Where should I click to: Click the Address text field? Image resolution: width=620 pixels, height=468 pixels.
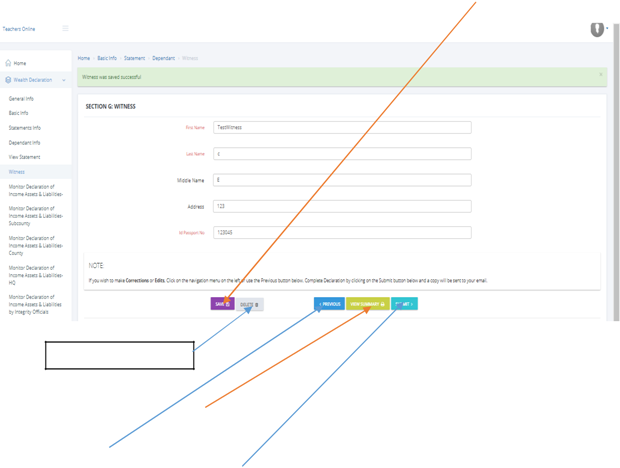pyautogui.click(x=342, y=206)
